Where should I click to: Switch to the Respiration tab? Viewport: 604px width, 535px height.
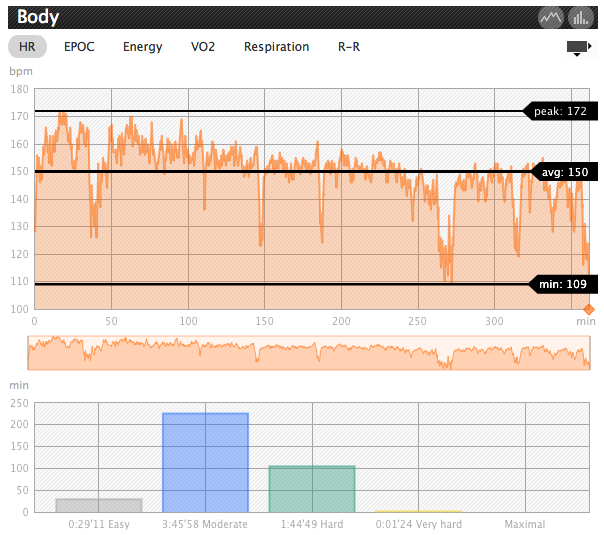click(x=276, y=47)
